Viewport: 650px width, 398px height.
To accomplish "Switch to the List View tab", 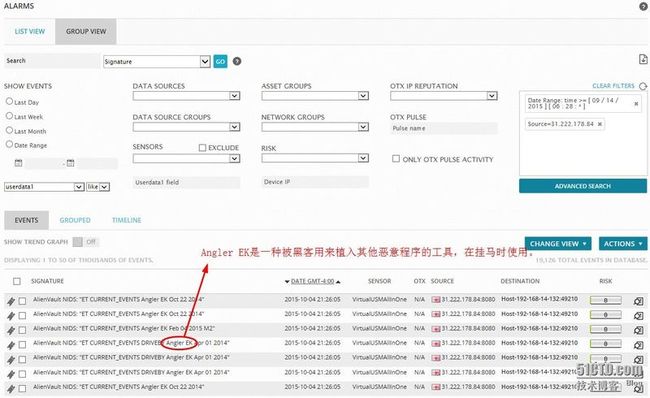I will 29,32.
